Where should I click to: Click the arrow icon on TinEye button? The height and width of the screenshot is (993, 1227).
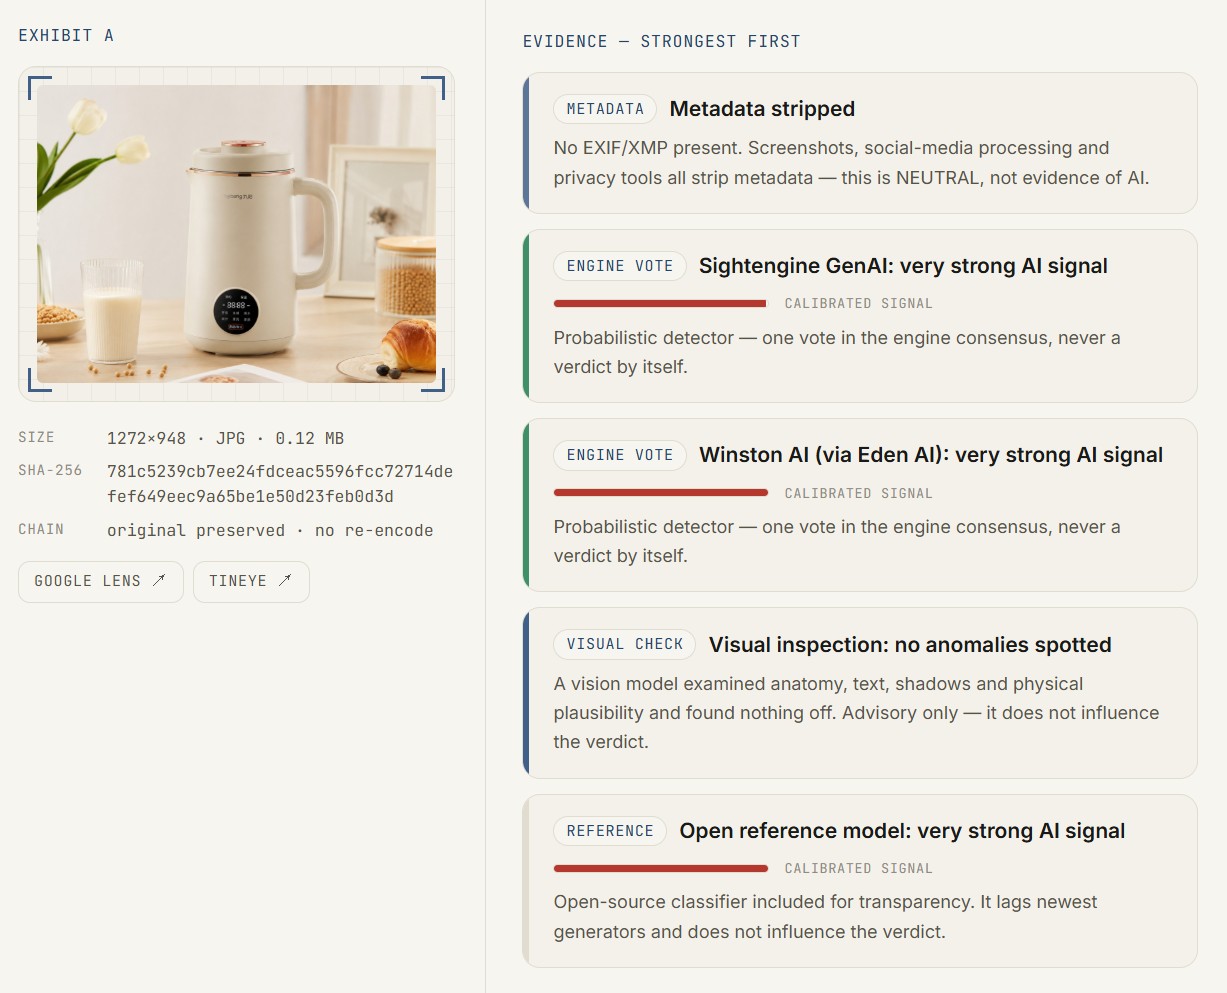[285, 581]
